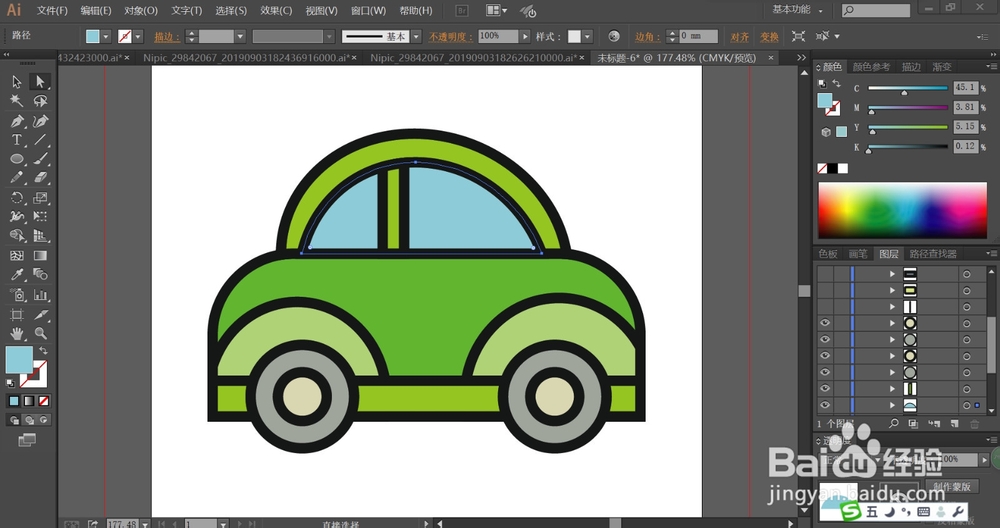Toggle visibility eye of bottom layer item
Viewport: 1000px width, 528px height.
[825, 405]
